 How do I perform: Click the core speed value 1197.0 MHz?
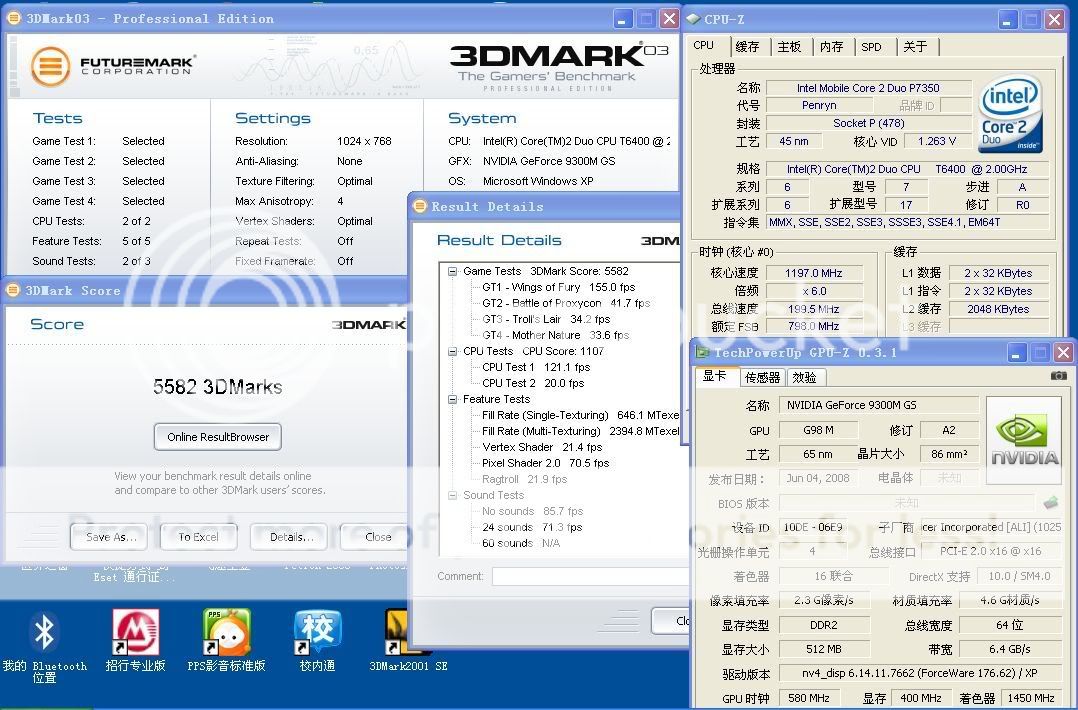click(813, 273)
